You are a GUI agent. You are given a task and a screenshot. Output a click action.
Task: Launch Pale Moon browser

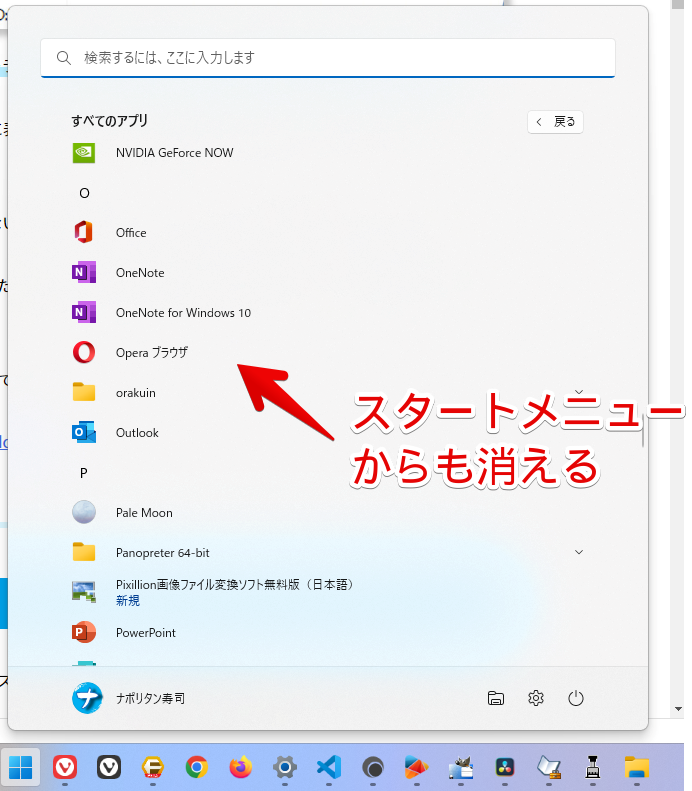[328, 513]
